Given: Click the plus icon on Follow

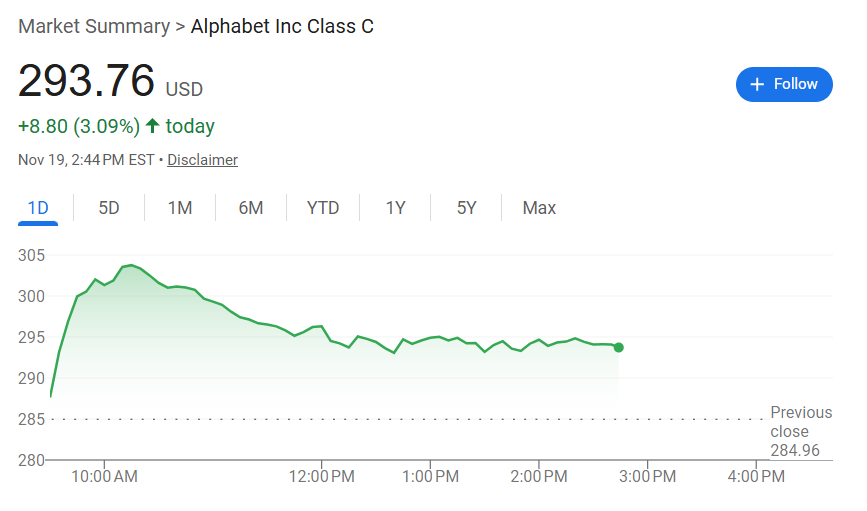Looking at the screenshot, I should point(757,84).
